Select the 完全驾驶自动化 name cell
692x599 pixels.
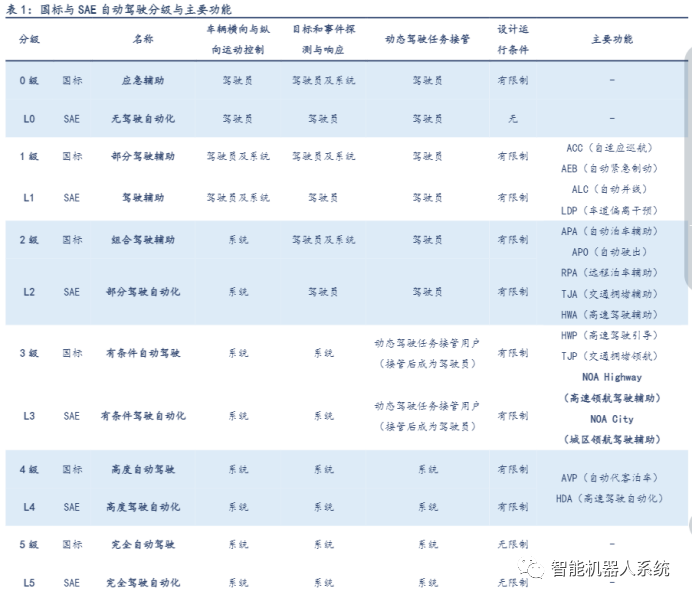(143, 583)
